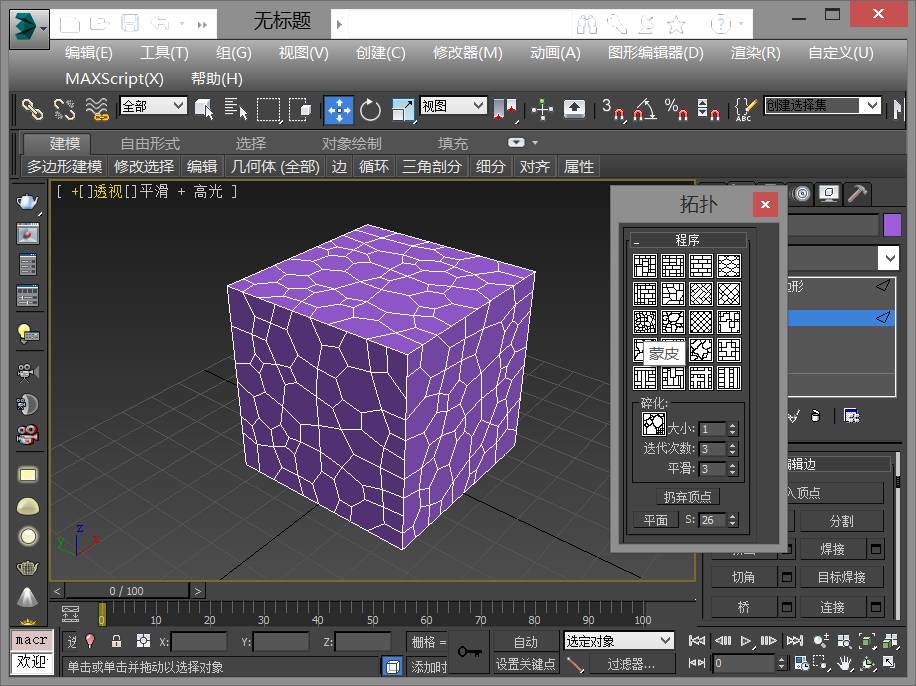
Task: Toggle Spinner Snap in toolbar
Action: tap(708, 109)
